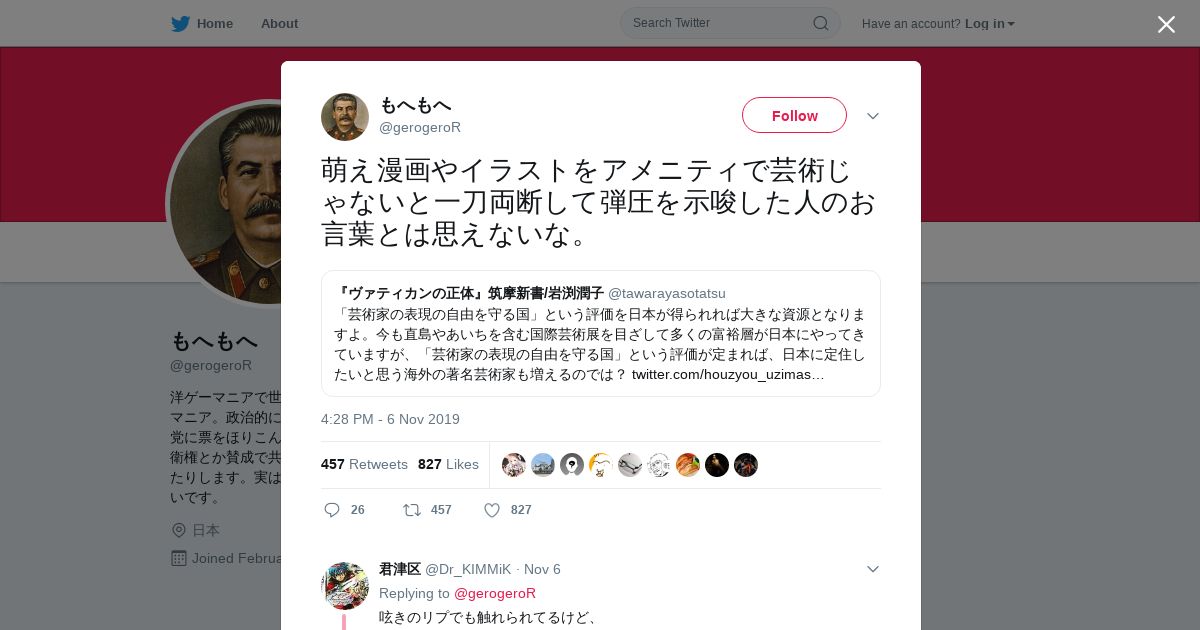Open the About menu item
Image resolution: width=1200 pixels, height=630 pixels.
click(x=279, y=23)
